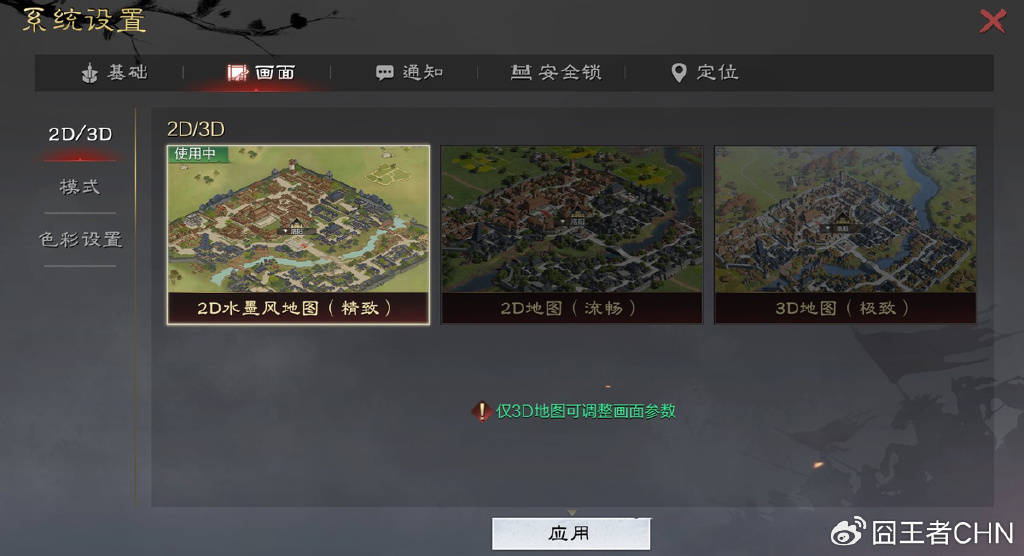This screenshot has width=1024, height=556.
Task: Click the 安全锁 lock icon
Action: pyautogui.click(x=520, y=72)
